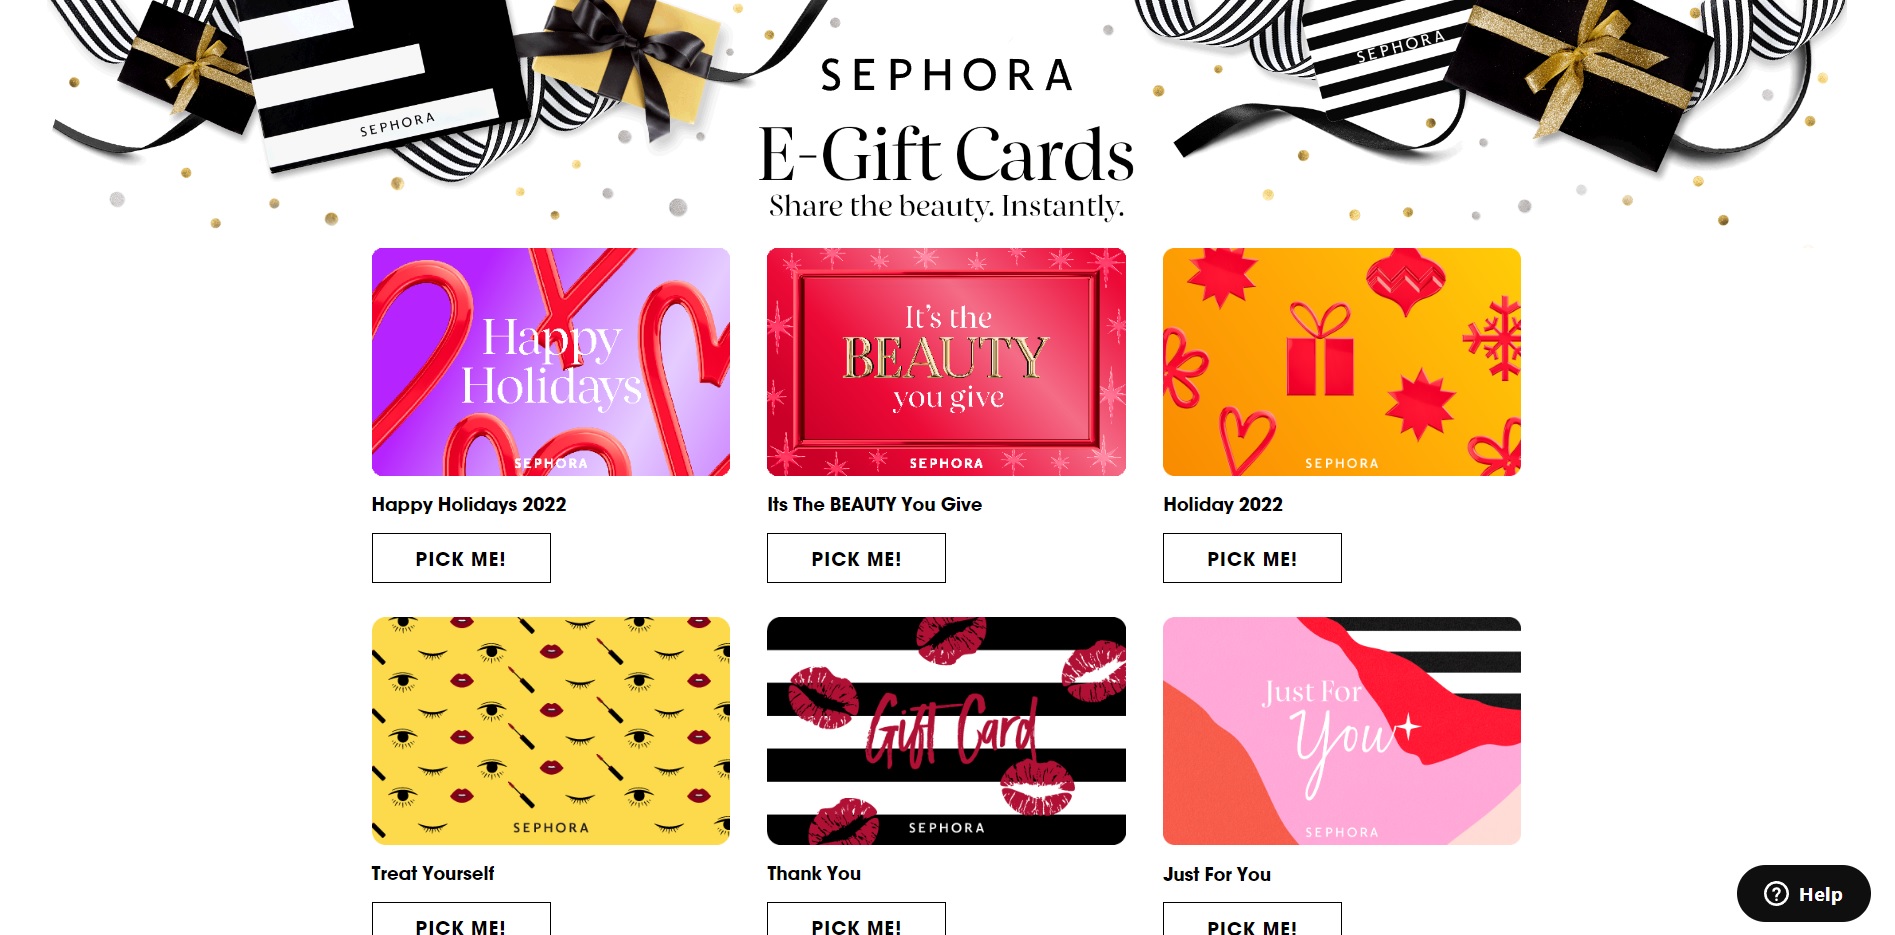The width and height of the screenshot is (1895, 935).
Task: Open the pink Just For You card image
Action: [1342, 731]
